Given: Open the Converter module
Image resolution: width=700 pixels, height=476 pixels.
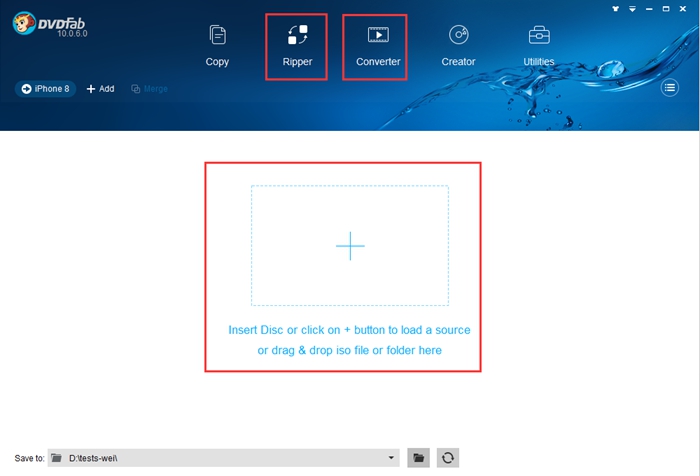Looking at the screenshot, I should [378, 46].
